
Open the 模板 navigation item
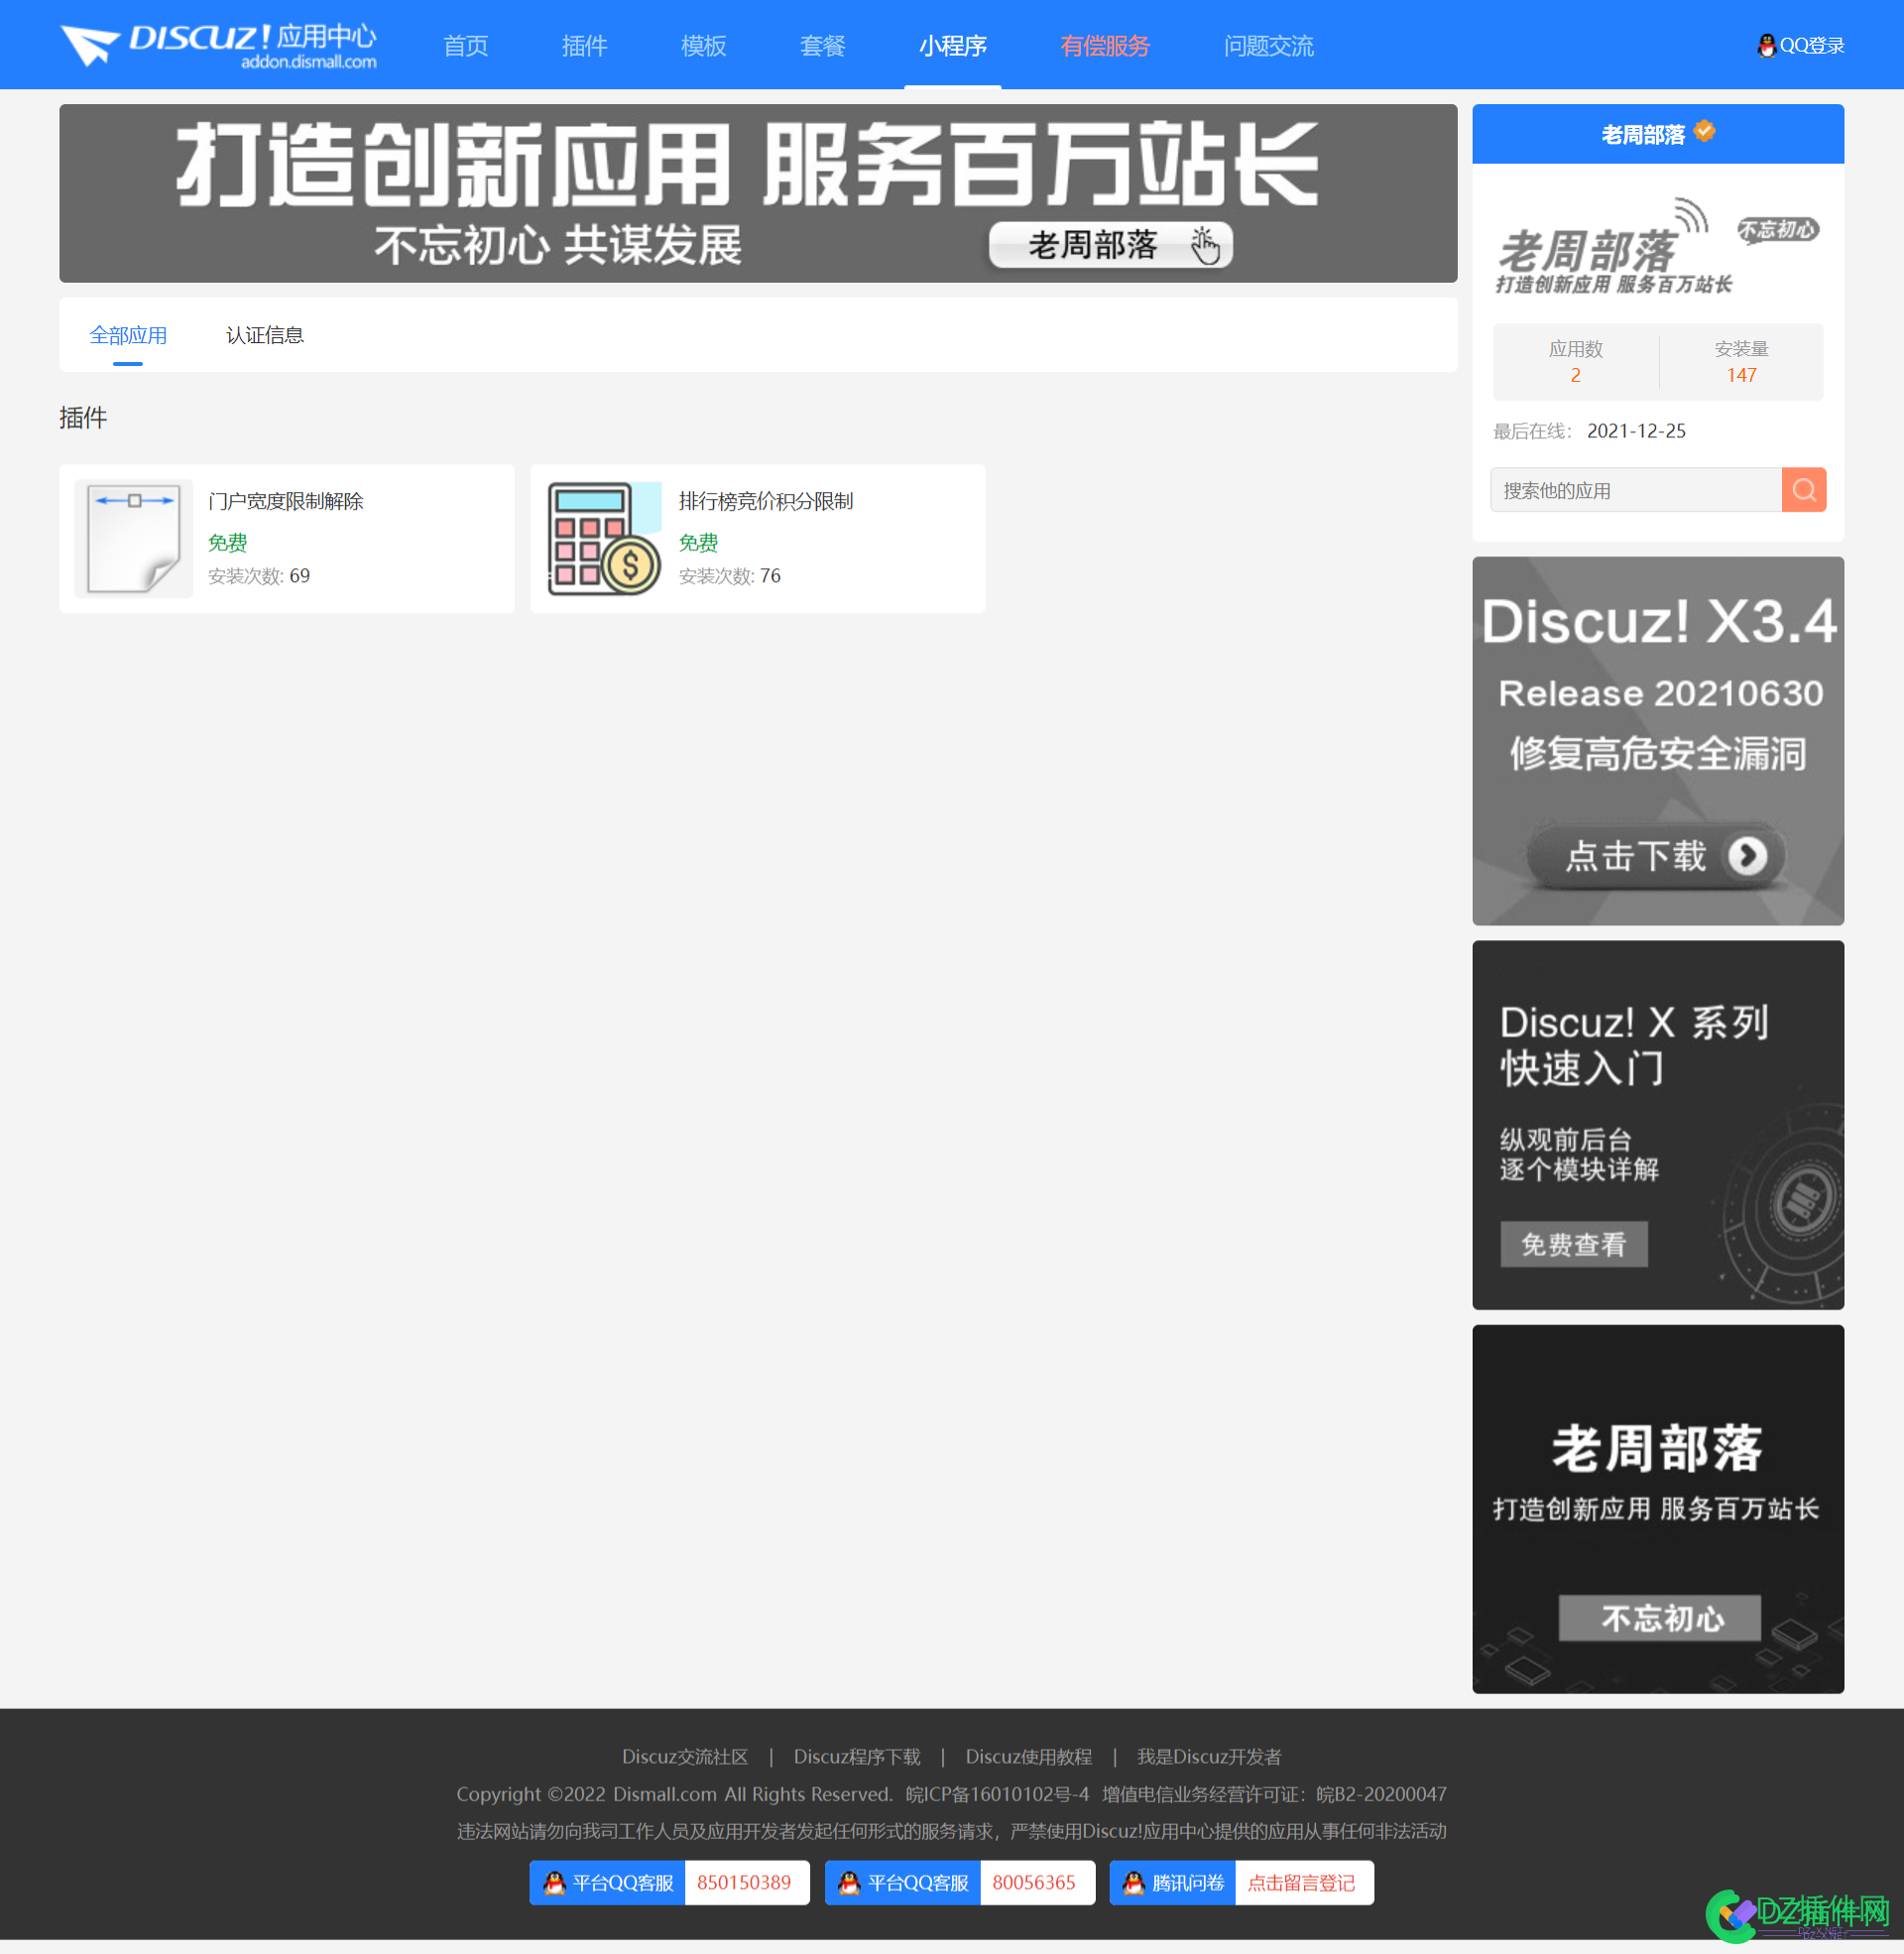point(704,45)
